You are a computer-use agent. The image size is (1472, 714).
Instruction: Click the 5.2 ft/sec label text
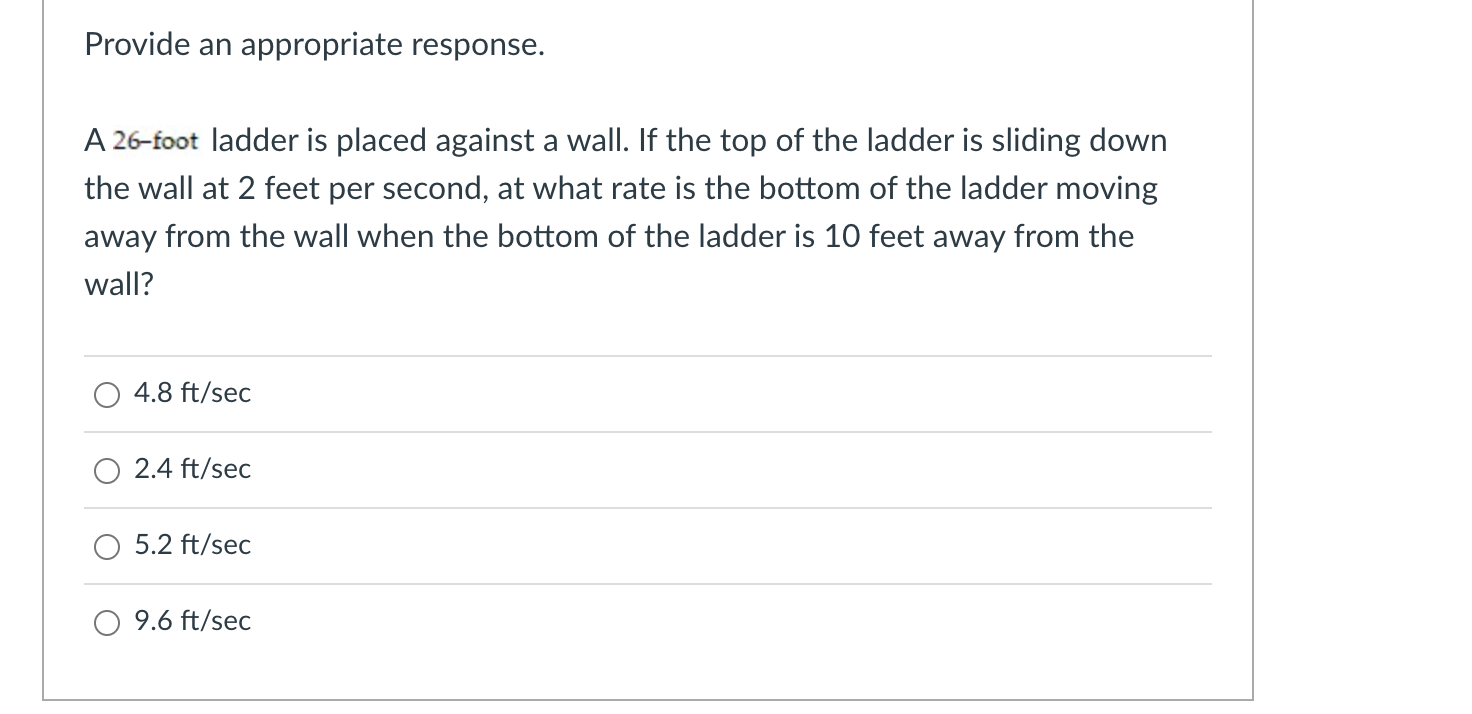pos(192,545)
